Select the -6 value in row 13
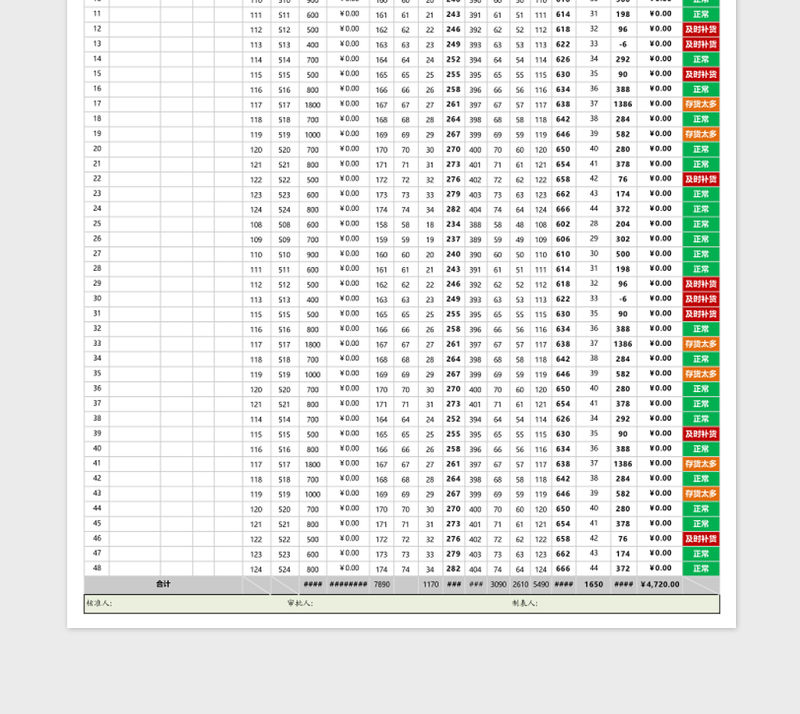800x714 pixels. coord(623,44)
